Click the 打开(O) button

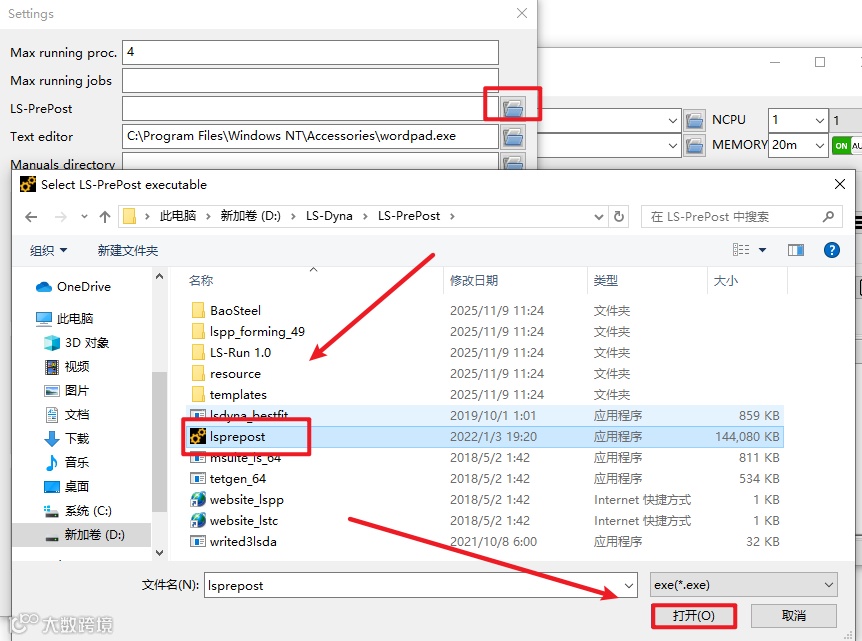694,616
